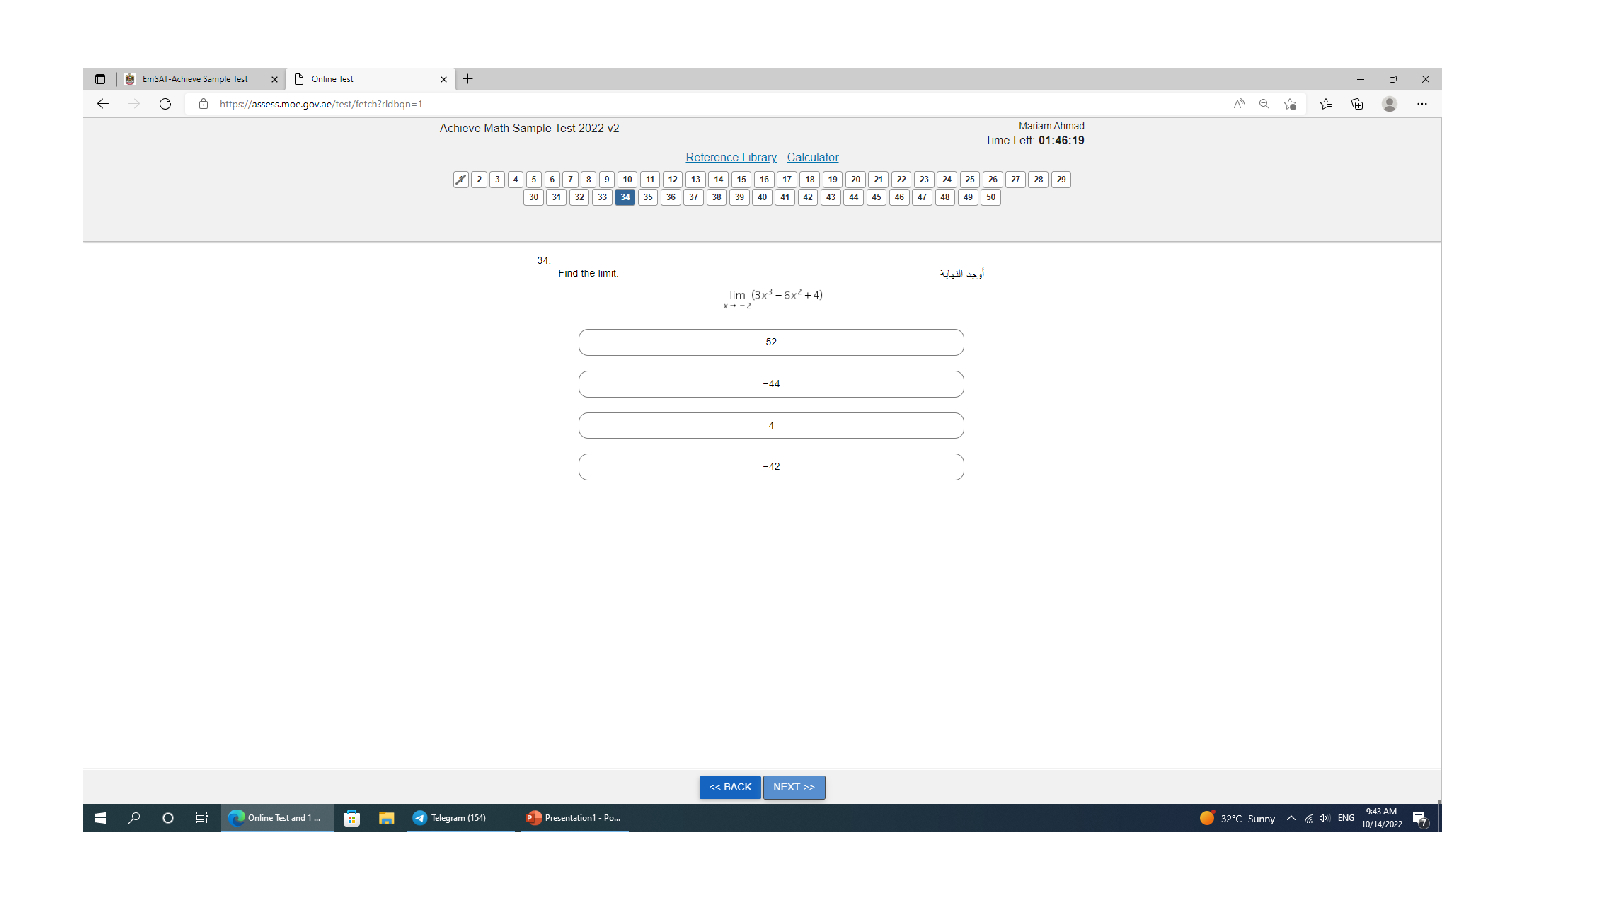
Task: Click the zoom magnifier icon in address bar
Action: coord(1264,104)
